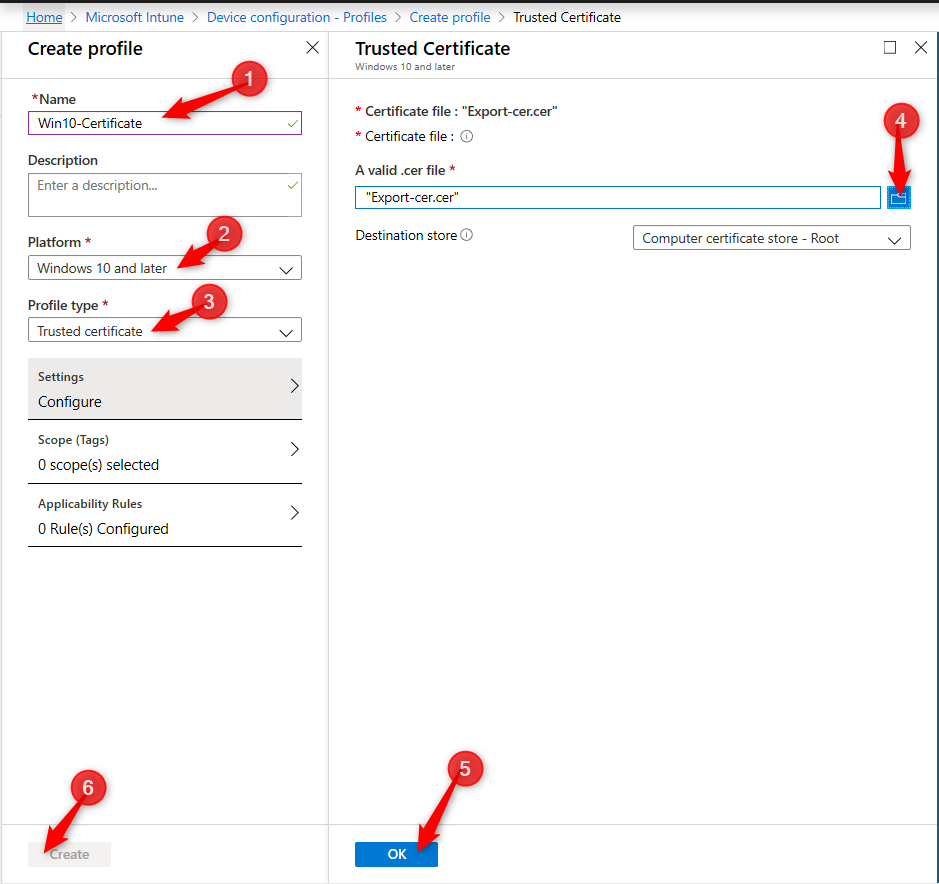Click the Description text box
Viewport: 939px width, 884px height.
(x=165, y=195)
